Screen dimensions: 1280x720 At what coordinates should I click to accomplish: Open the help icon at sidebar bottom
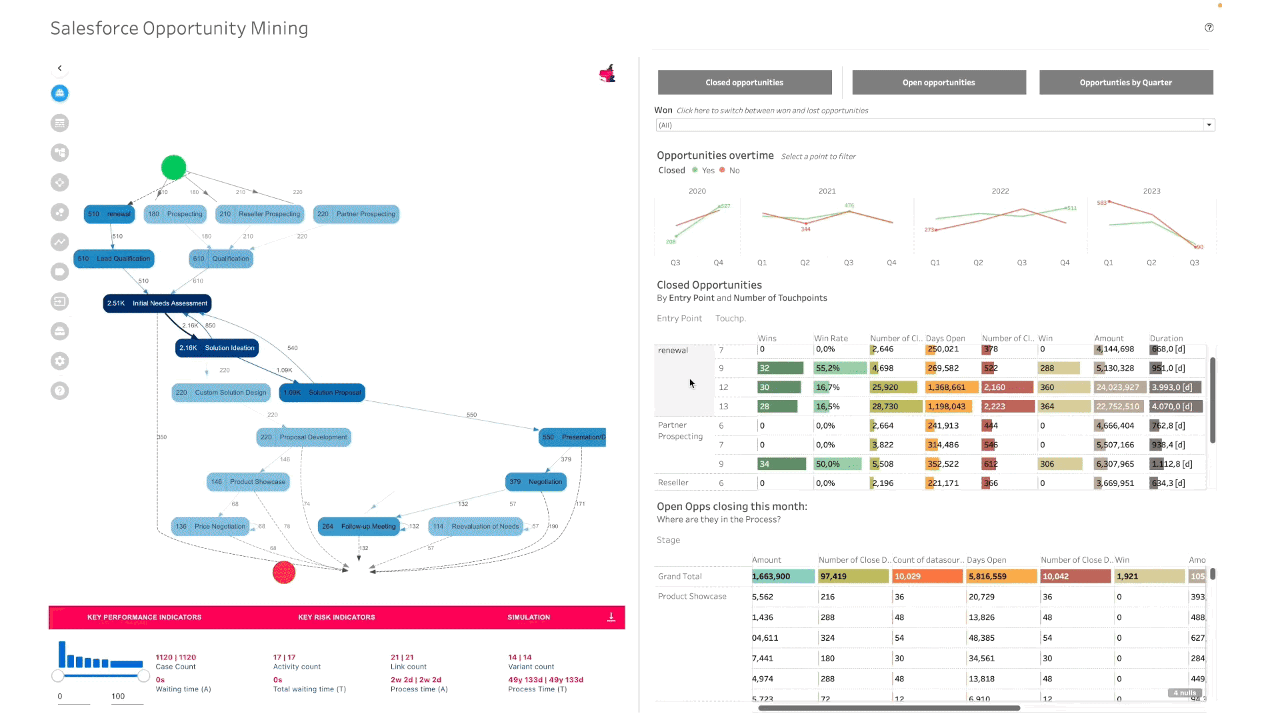click(59, 390)
